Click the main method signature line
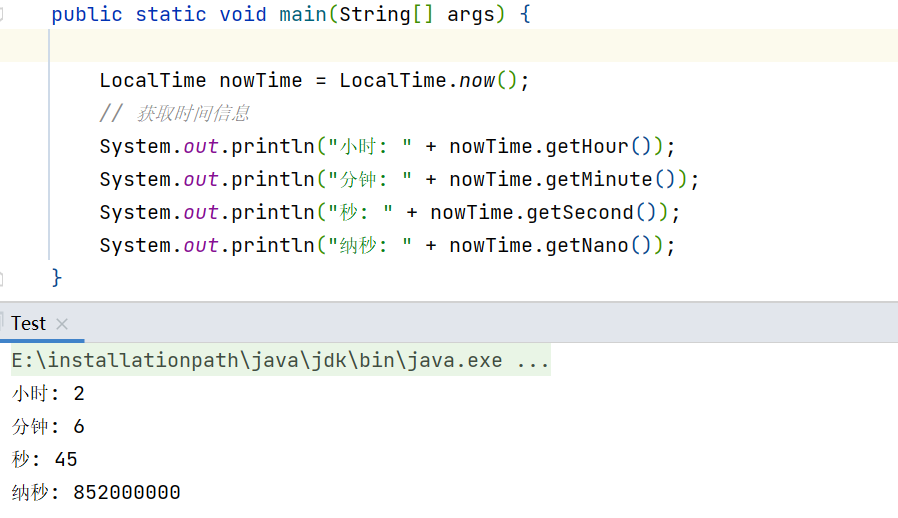Screen dimensions: 898x518 (x=291, y=14)
